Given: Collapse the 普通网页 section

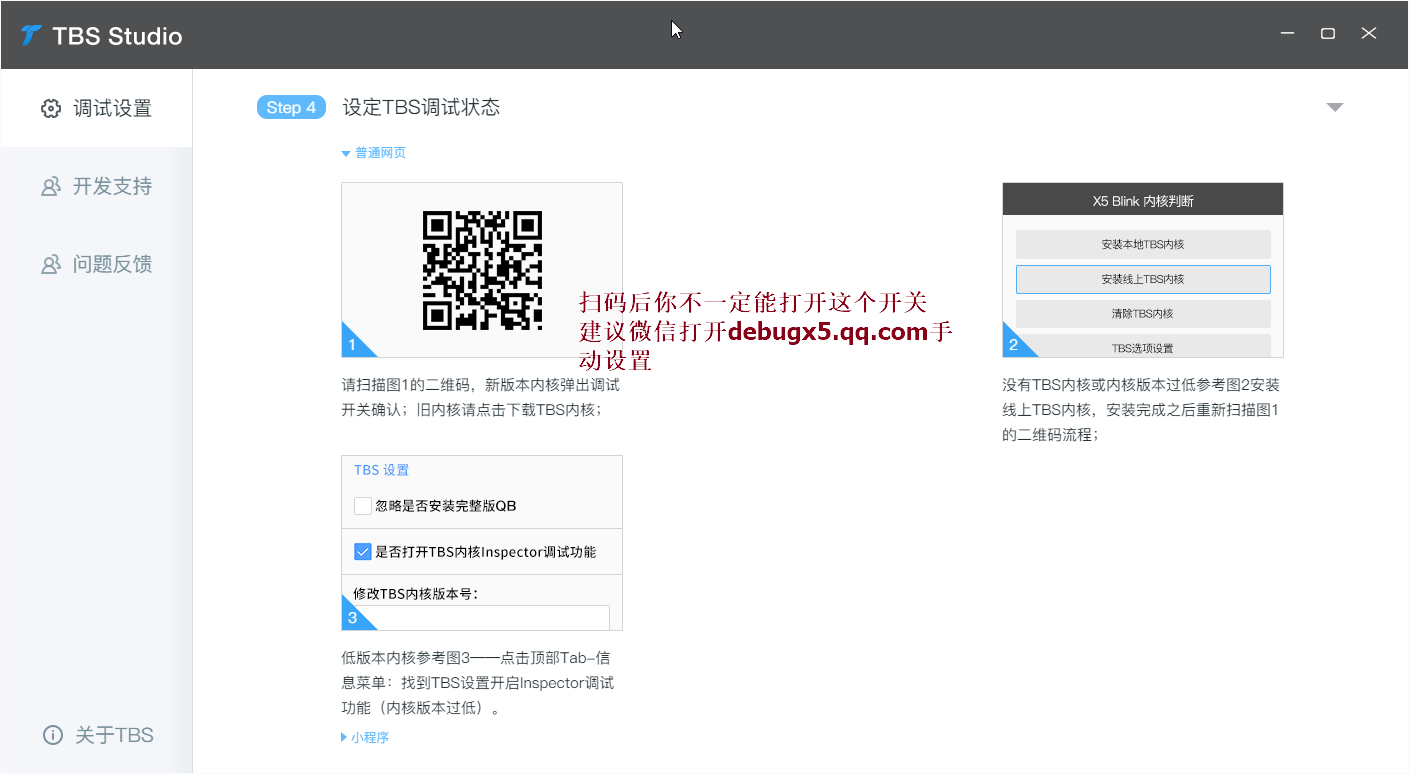Looking at the screenshot, I should point(374,153).
